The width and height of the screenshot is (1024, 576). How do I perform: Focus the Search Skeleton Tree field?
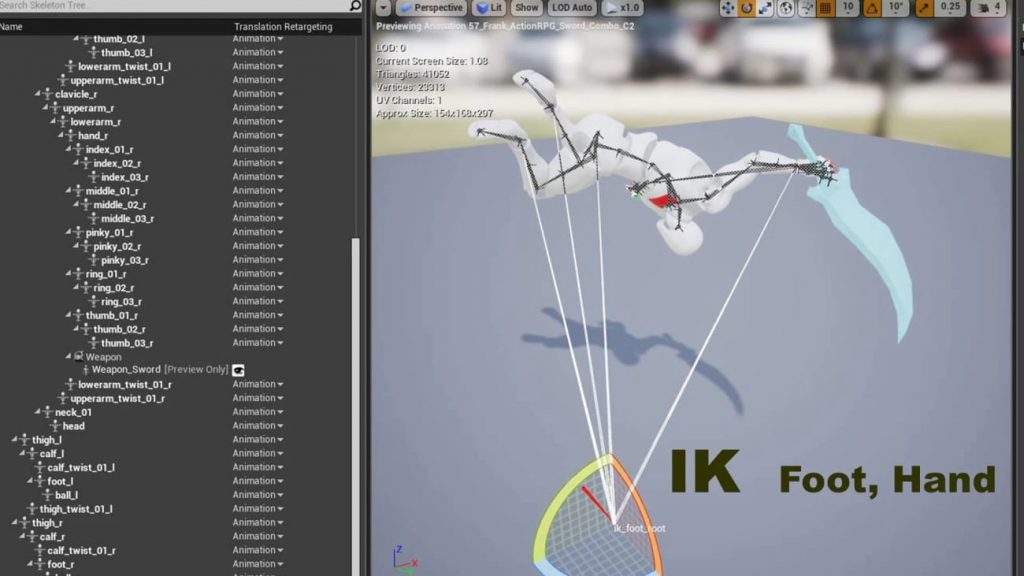tap(174, 5)
